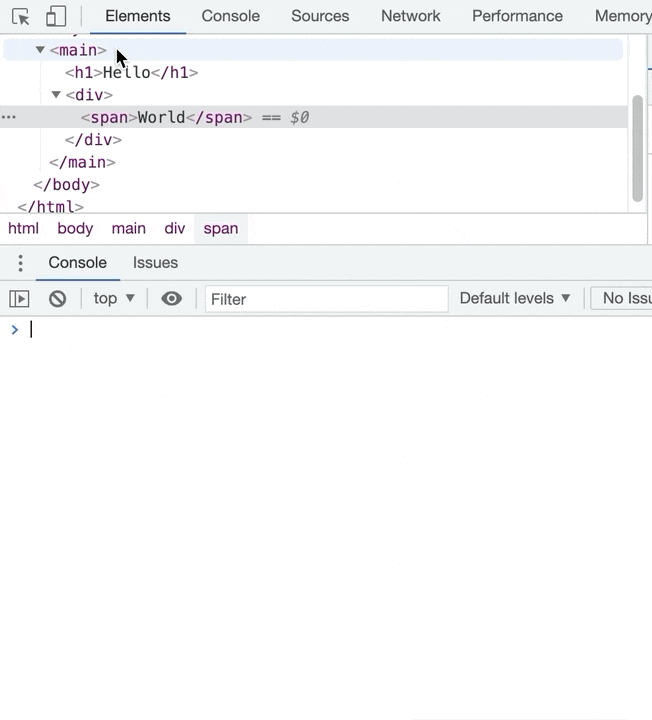Click the div breadcrumb
652x720 pixels.
tap(174, 228)
